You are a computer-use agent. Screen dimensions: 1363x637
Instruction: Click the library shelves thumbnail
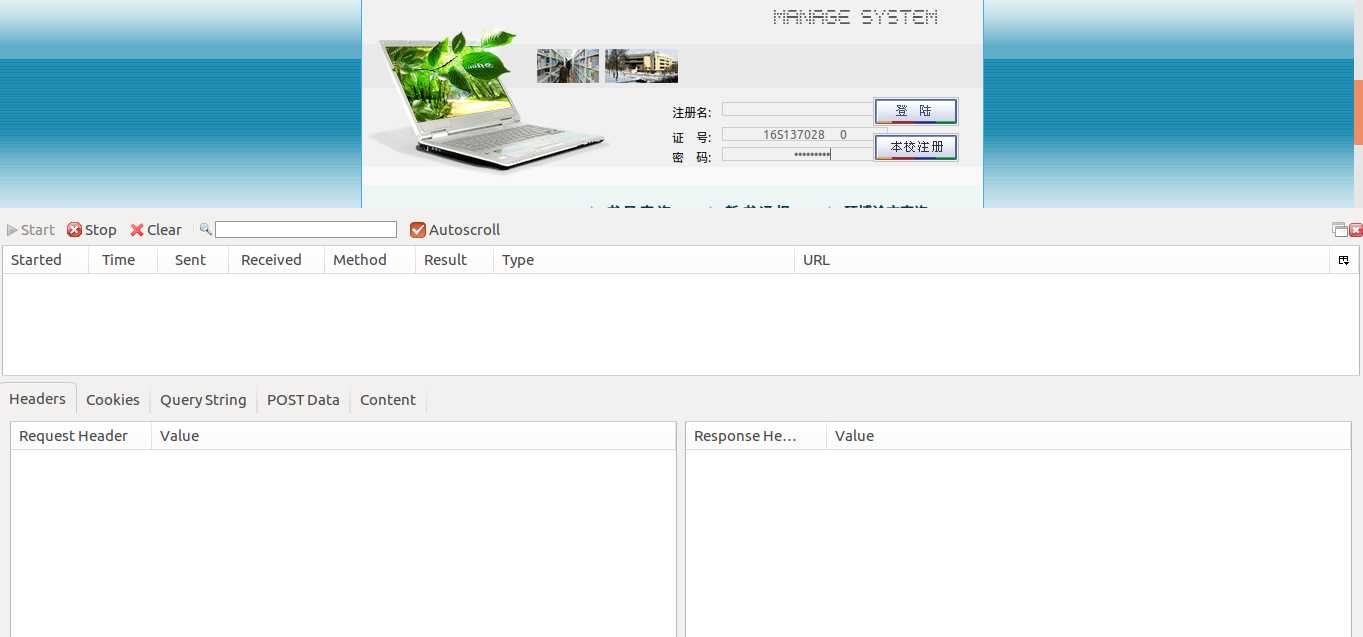(x=568, y=66)
